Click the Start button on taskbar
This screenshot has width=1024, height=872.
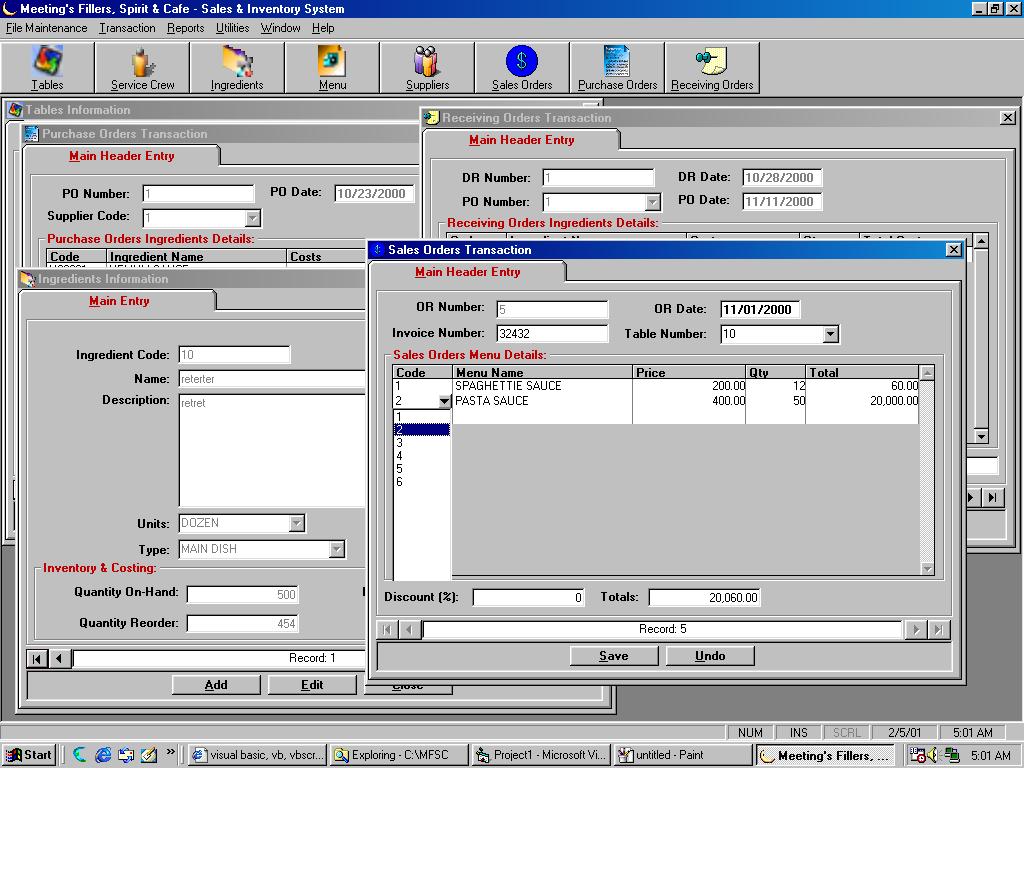pos(29,755)
